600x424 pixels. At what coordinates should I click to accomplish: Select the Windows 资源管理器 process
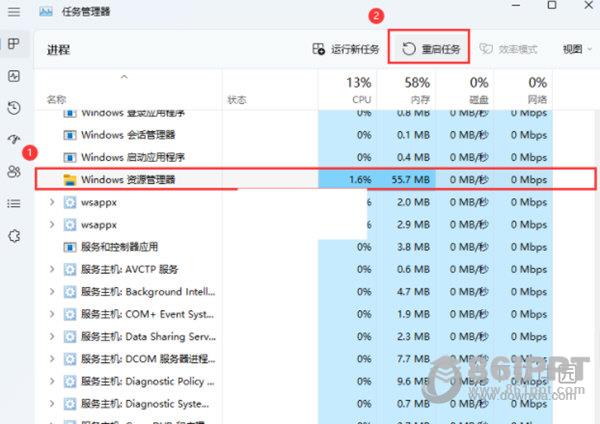tap(316, 179)
